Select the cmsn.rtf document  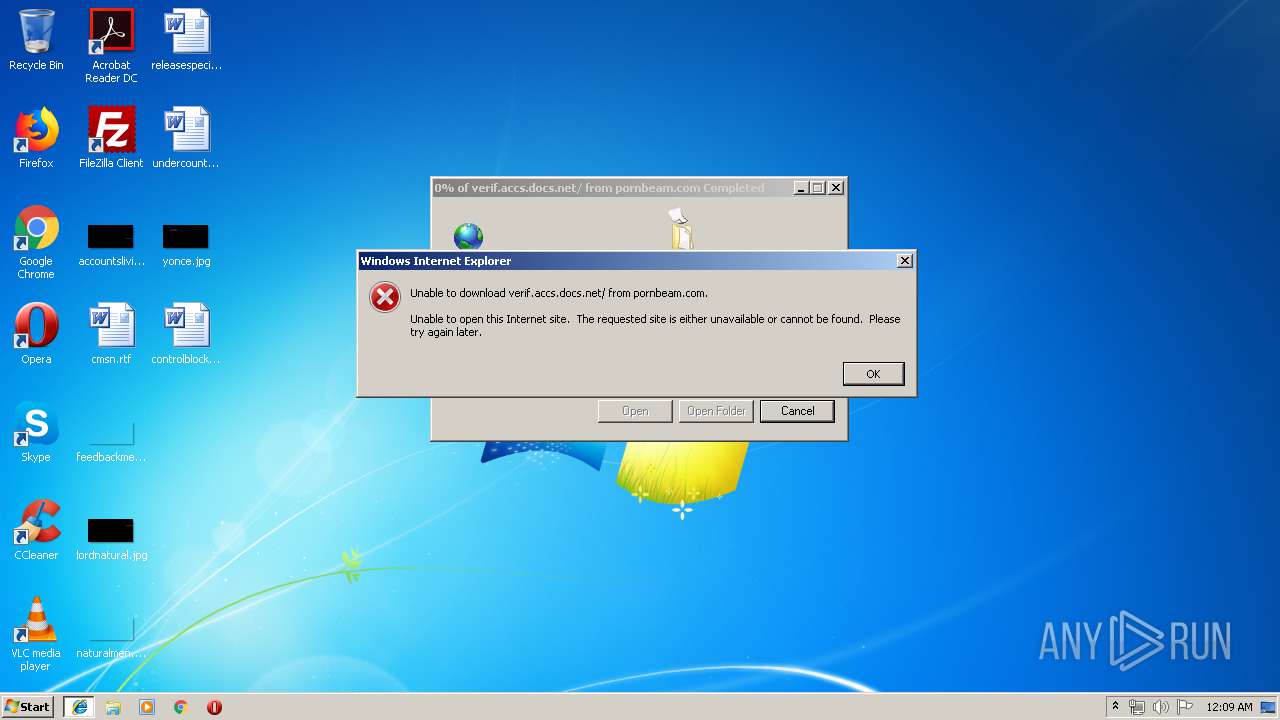click(111, 334)
